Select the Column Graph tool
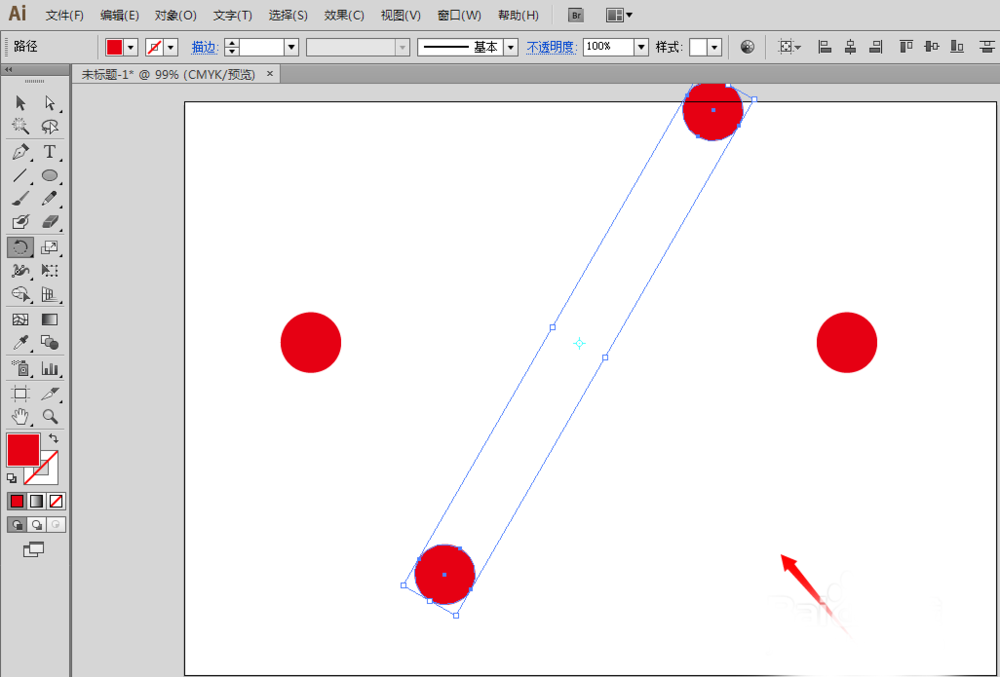The width and height of the screenshot is (1000, 677). [50, 368]
